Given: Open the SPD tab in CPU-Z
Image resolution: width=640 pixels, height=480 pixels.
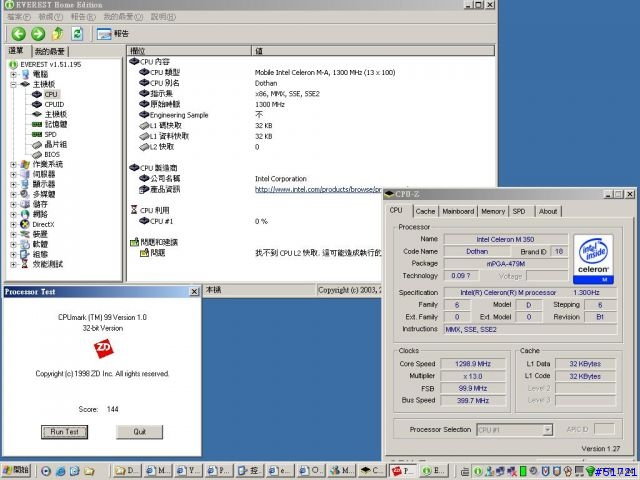Looking at the screenshot, I should click(x=519, y=211).
